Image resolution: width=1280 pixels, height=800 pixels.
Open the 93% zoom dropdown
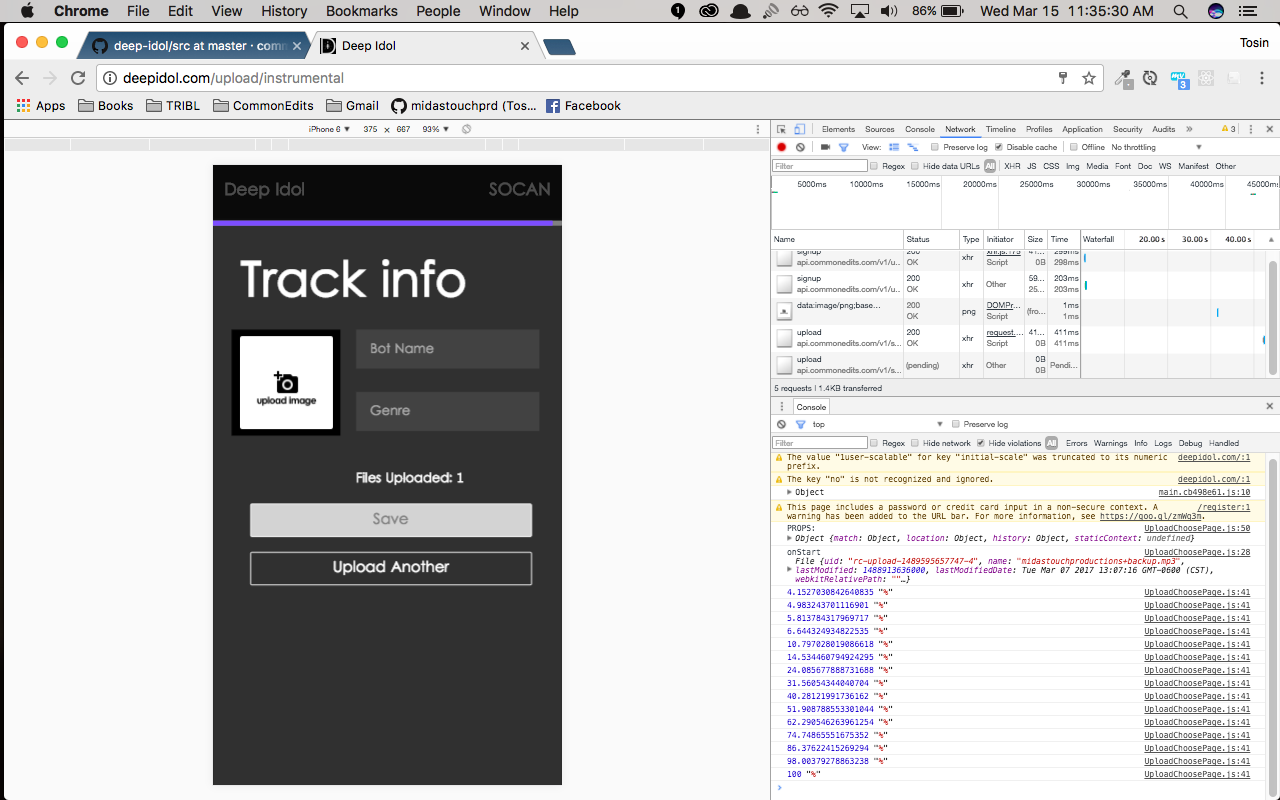click(x=436, y=129)
